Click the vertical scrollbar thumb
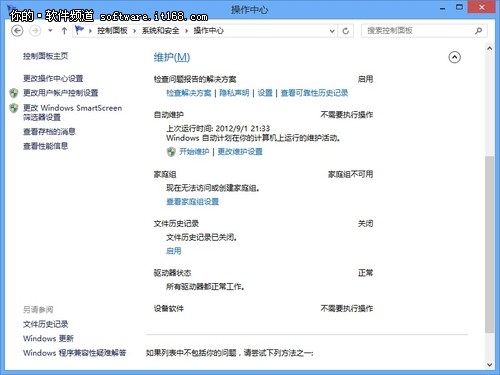500x375 pixels. click(x=489, y=244)
